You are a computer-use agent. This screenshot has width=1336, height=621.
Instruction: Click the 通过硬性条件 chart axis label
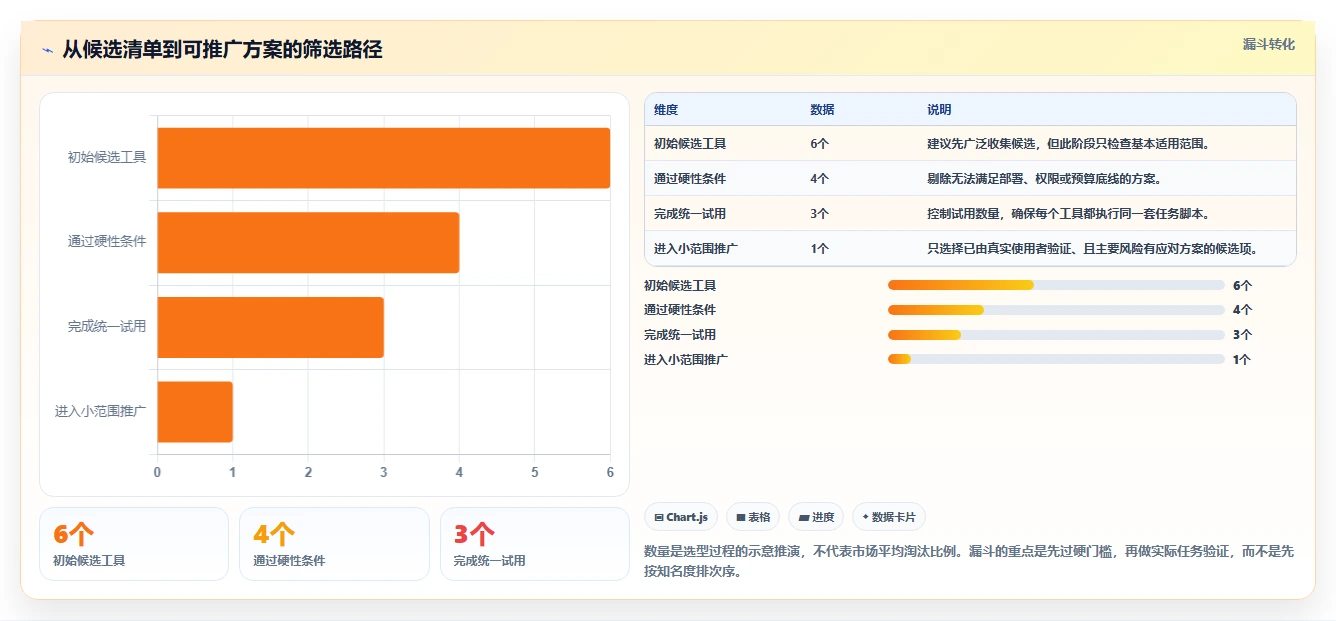pos(107,242)
